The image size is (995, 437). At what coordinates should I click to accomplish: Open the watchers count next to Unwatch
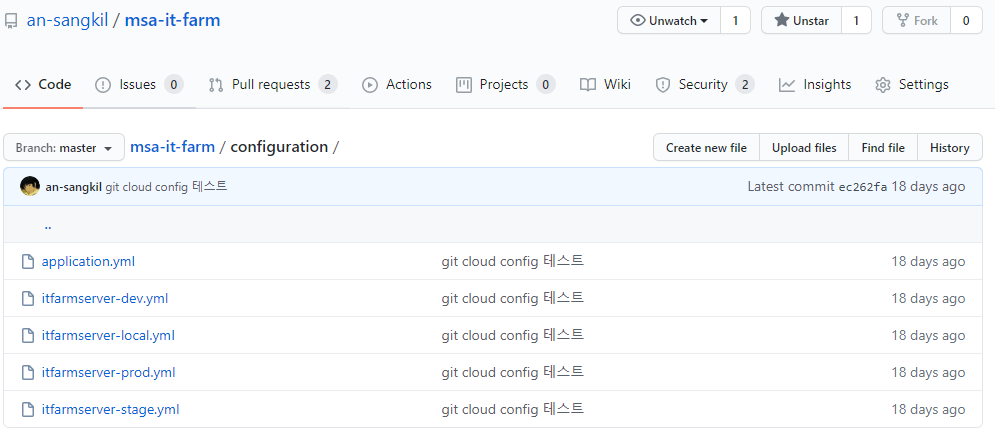tap(735, 20)
